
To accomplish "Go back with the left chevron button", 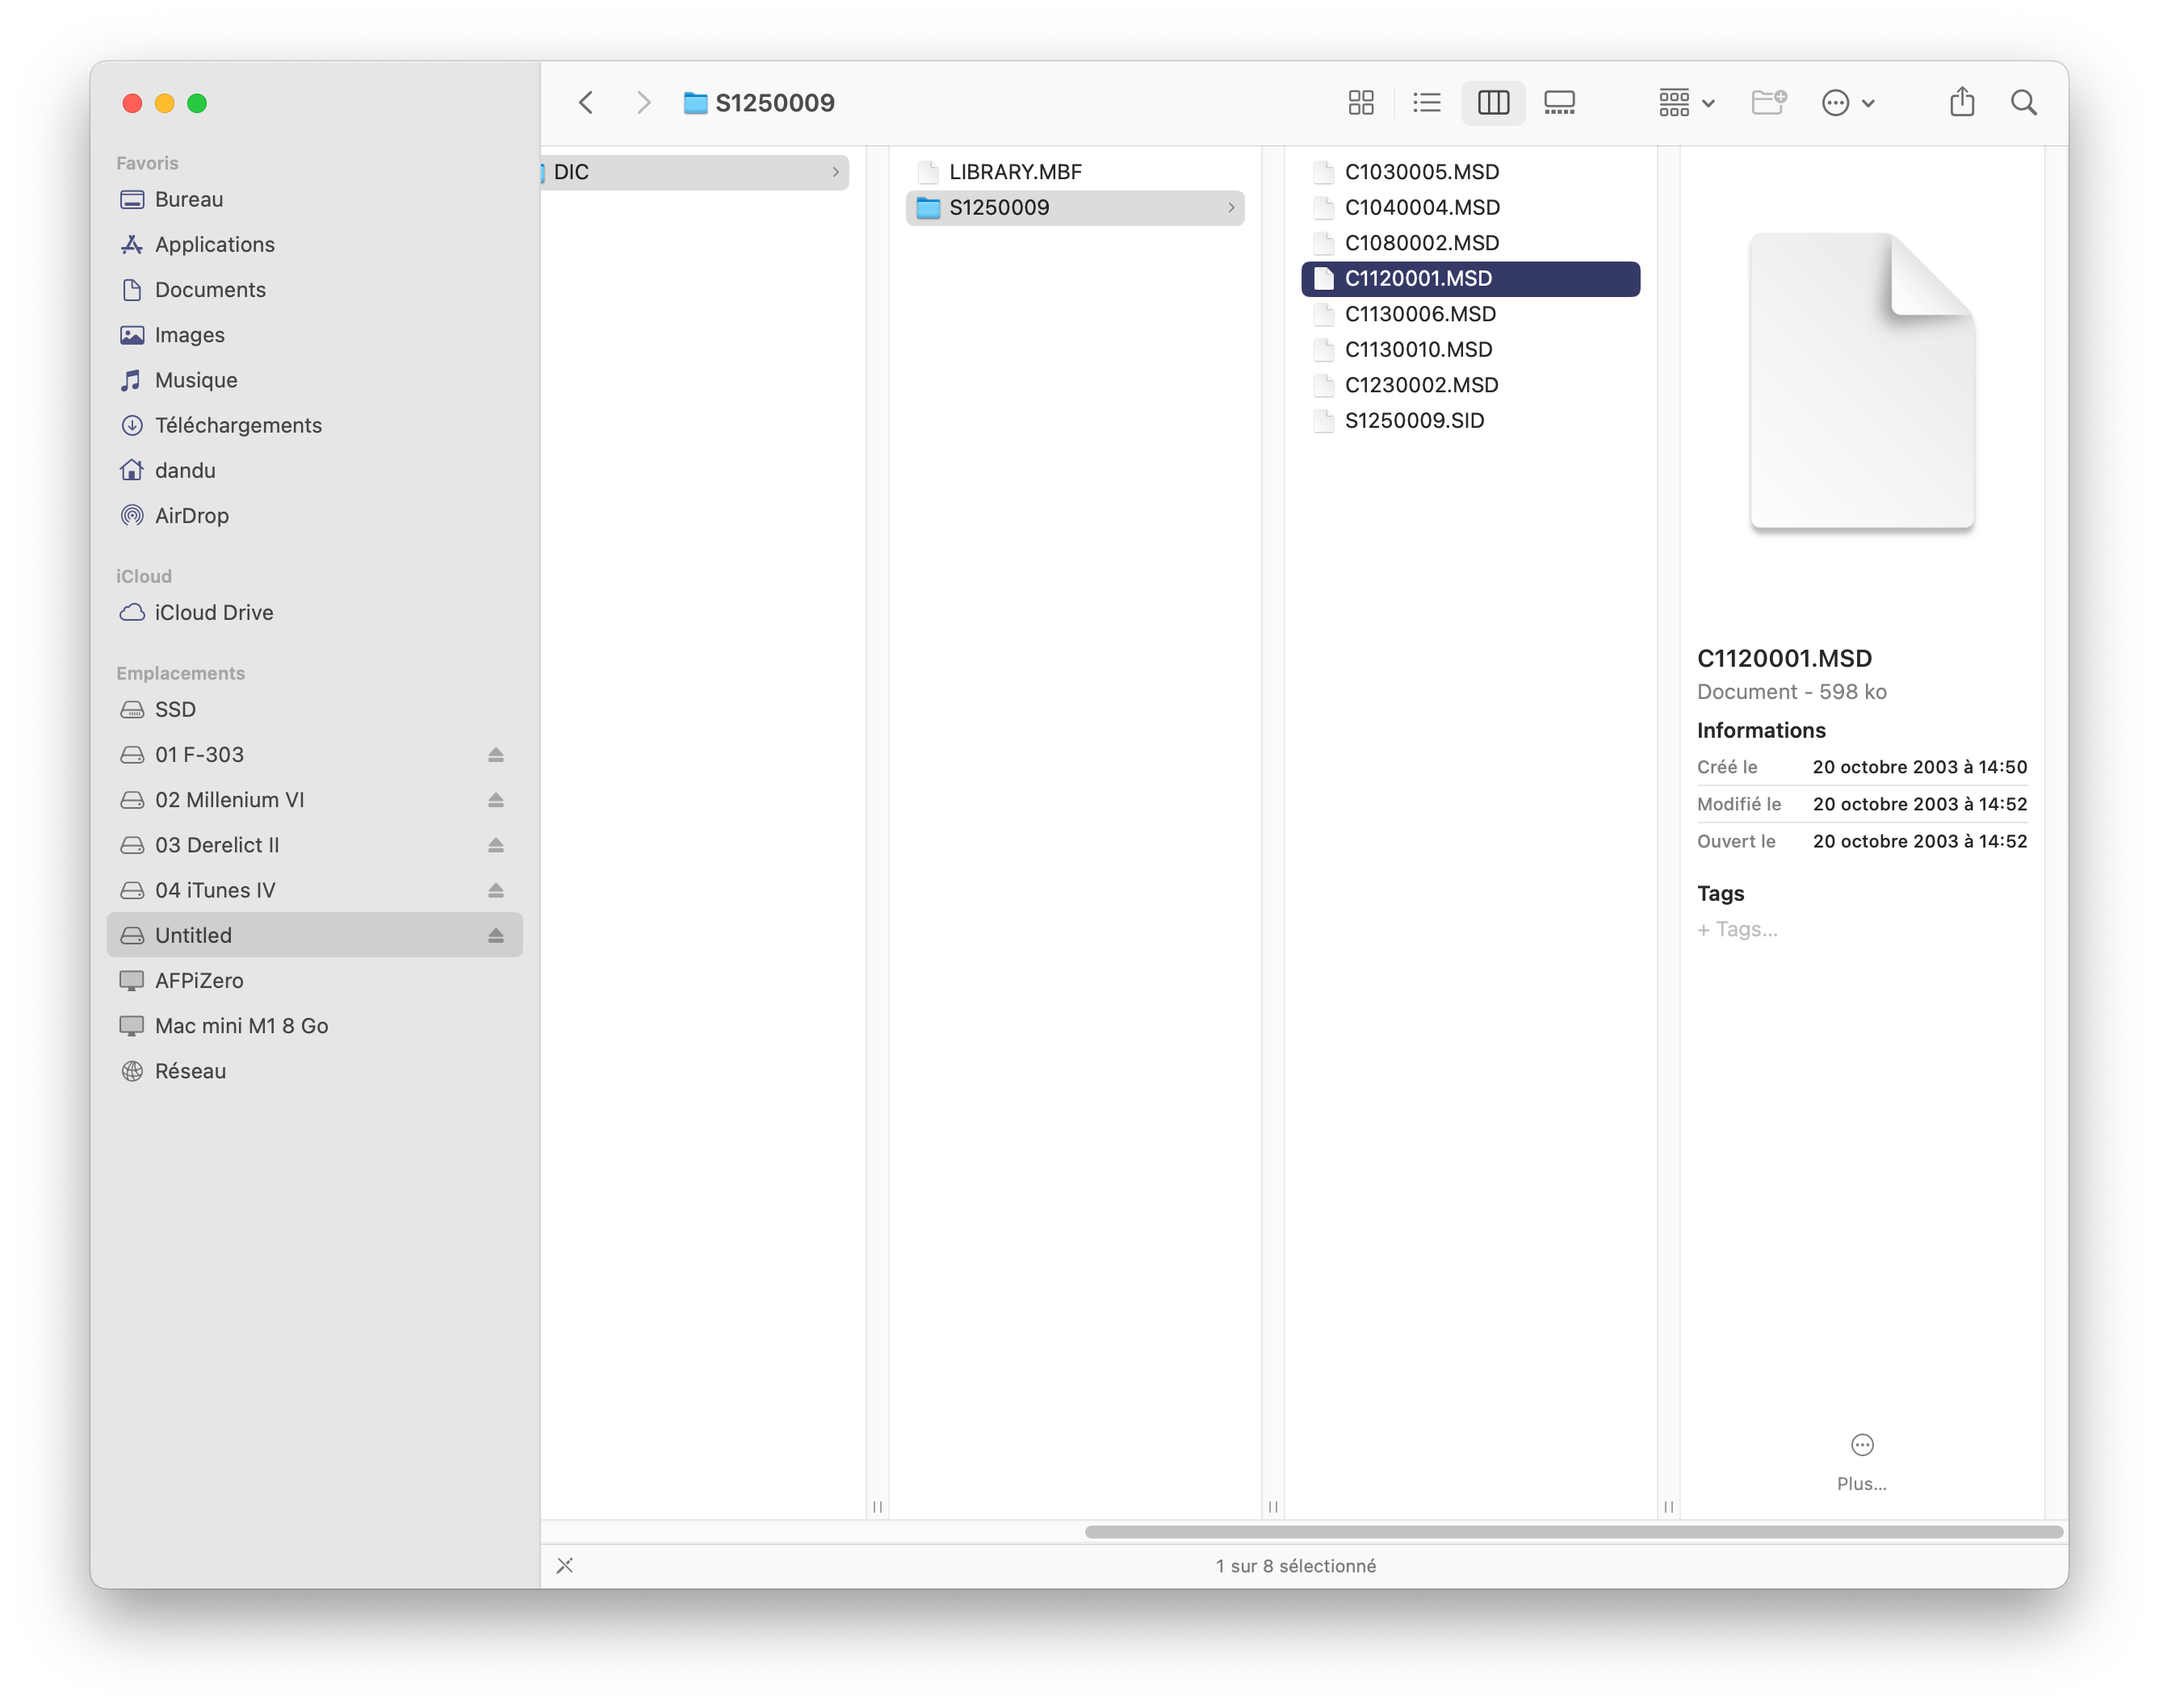I will coord(586,102).
